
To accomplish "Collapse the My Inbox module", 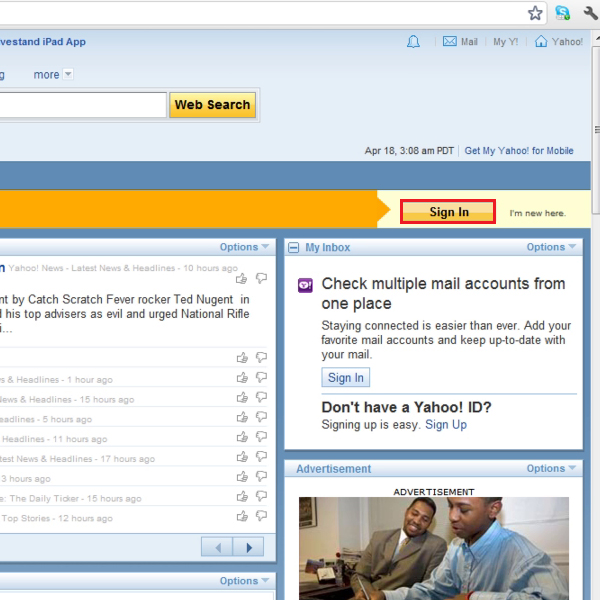I will click(293, 248).
